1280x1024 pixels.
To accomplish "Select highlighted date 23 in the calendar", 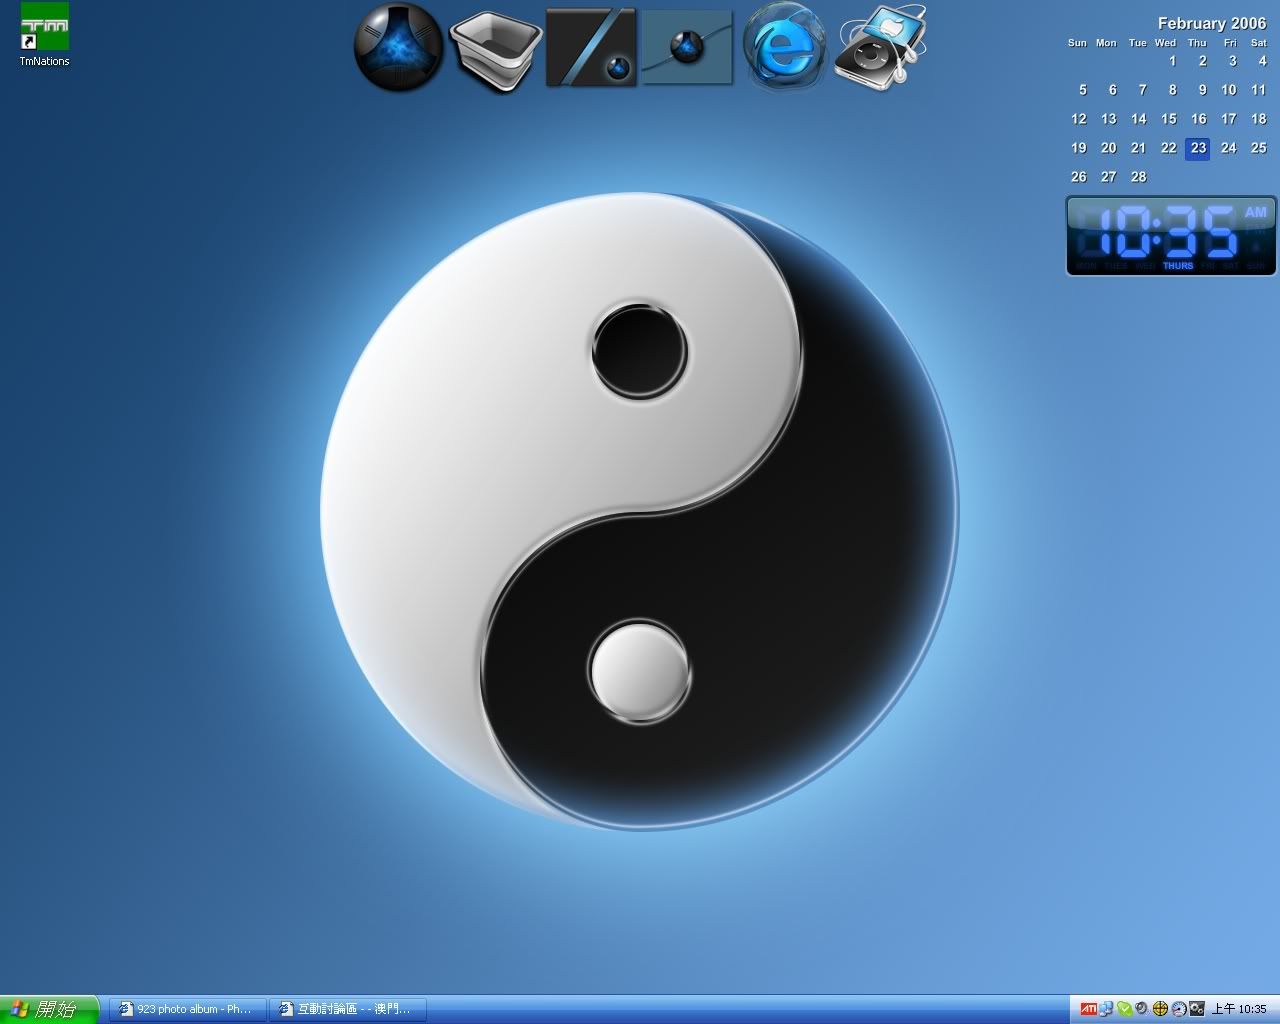I will click(1198, 148).
